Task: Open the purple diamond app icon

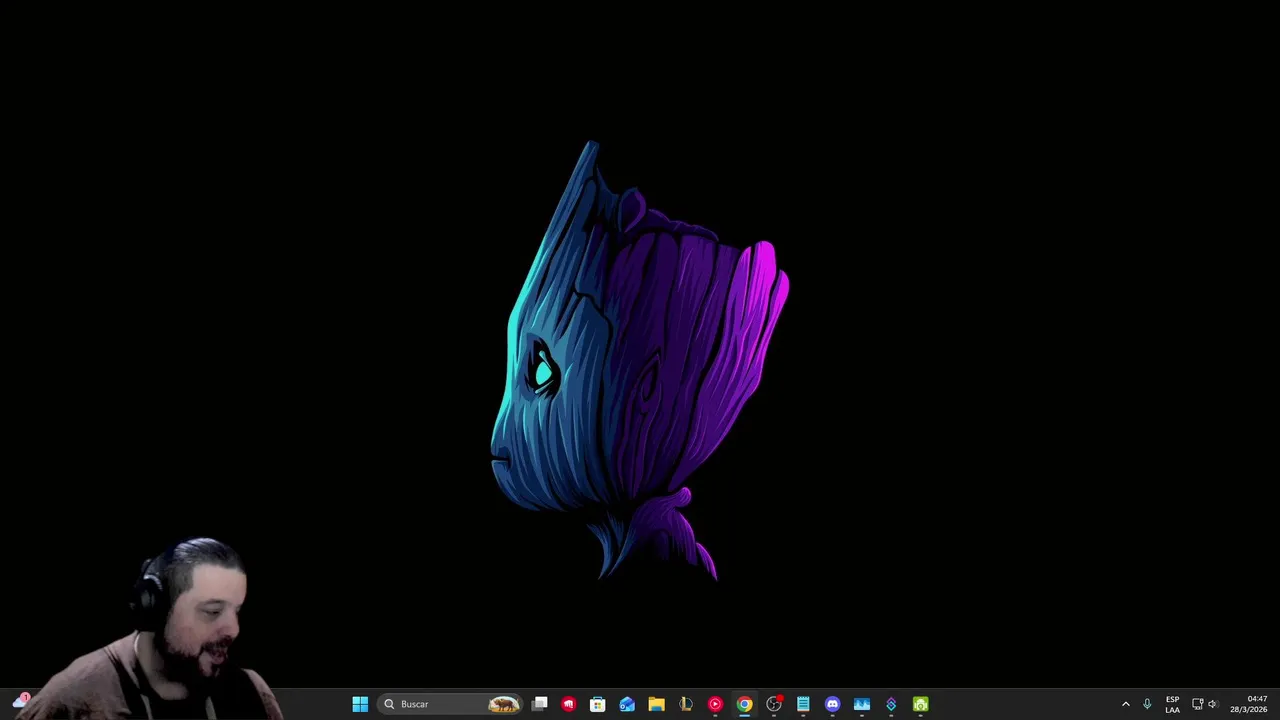Action: tap(891, 704)
